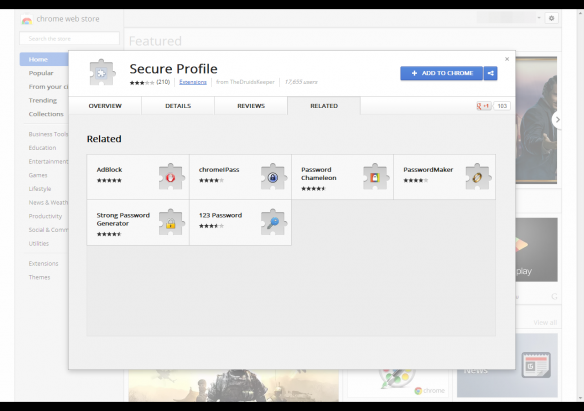Advance the featured carousel with right arrow
584x411 pixels.
coord(557,120)
